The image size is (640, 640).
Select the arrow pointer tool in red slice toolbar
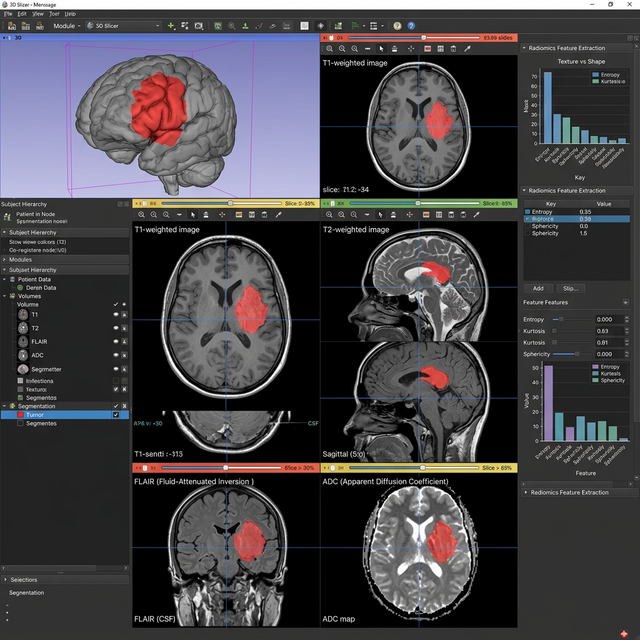click(381, 48)
